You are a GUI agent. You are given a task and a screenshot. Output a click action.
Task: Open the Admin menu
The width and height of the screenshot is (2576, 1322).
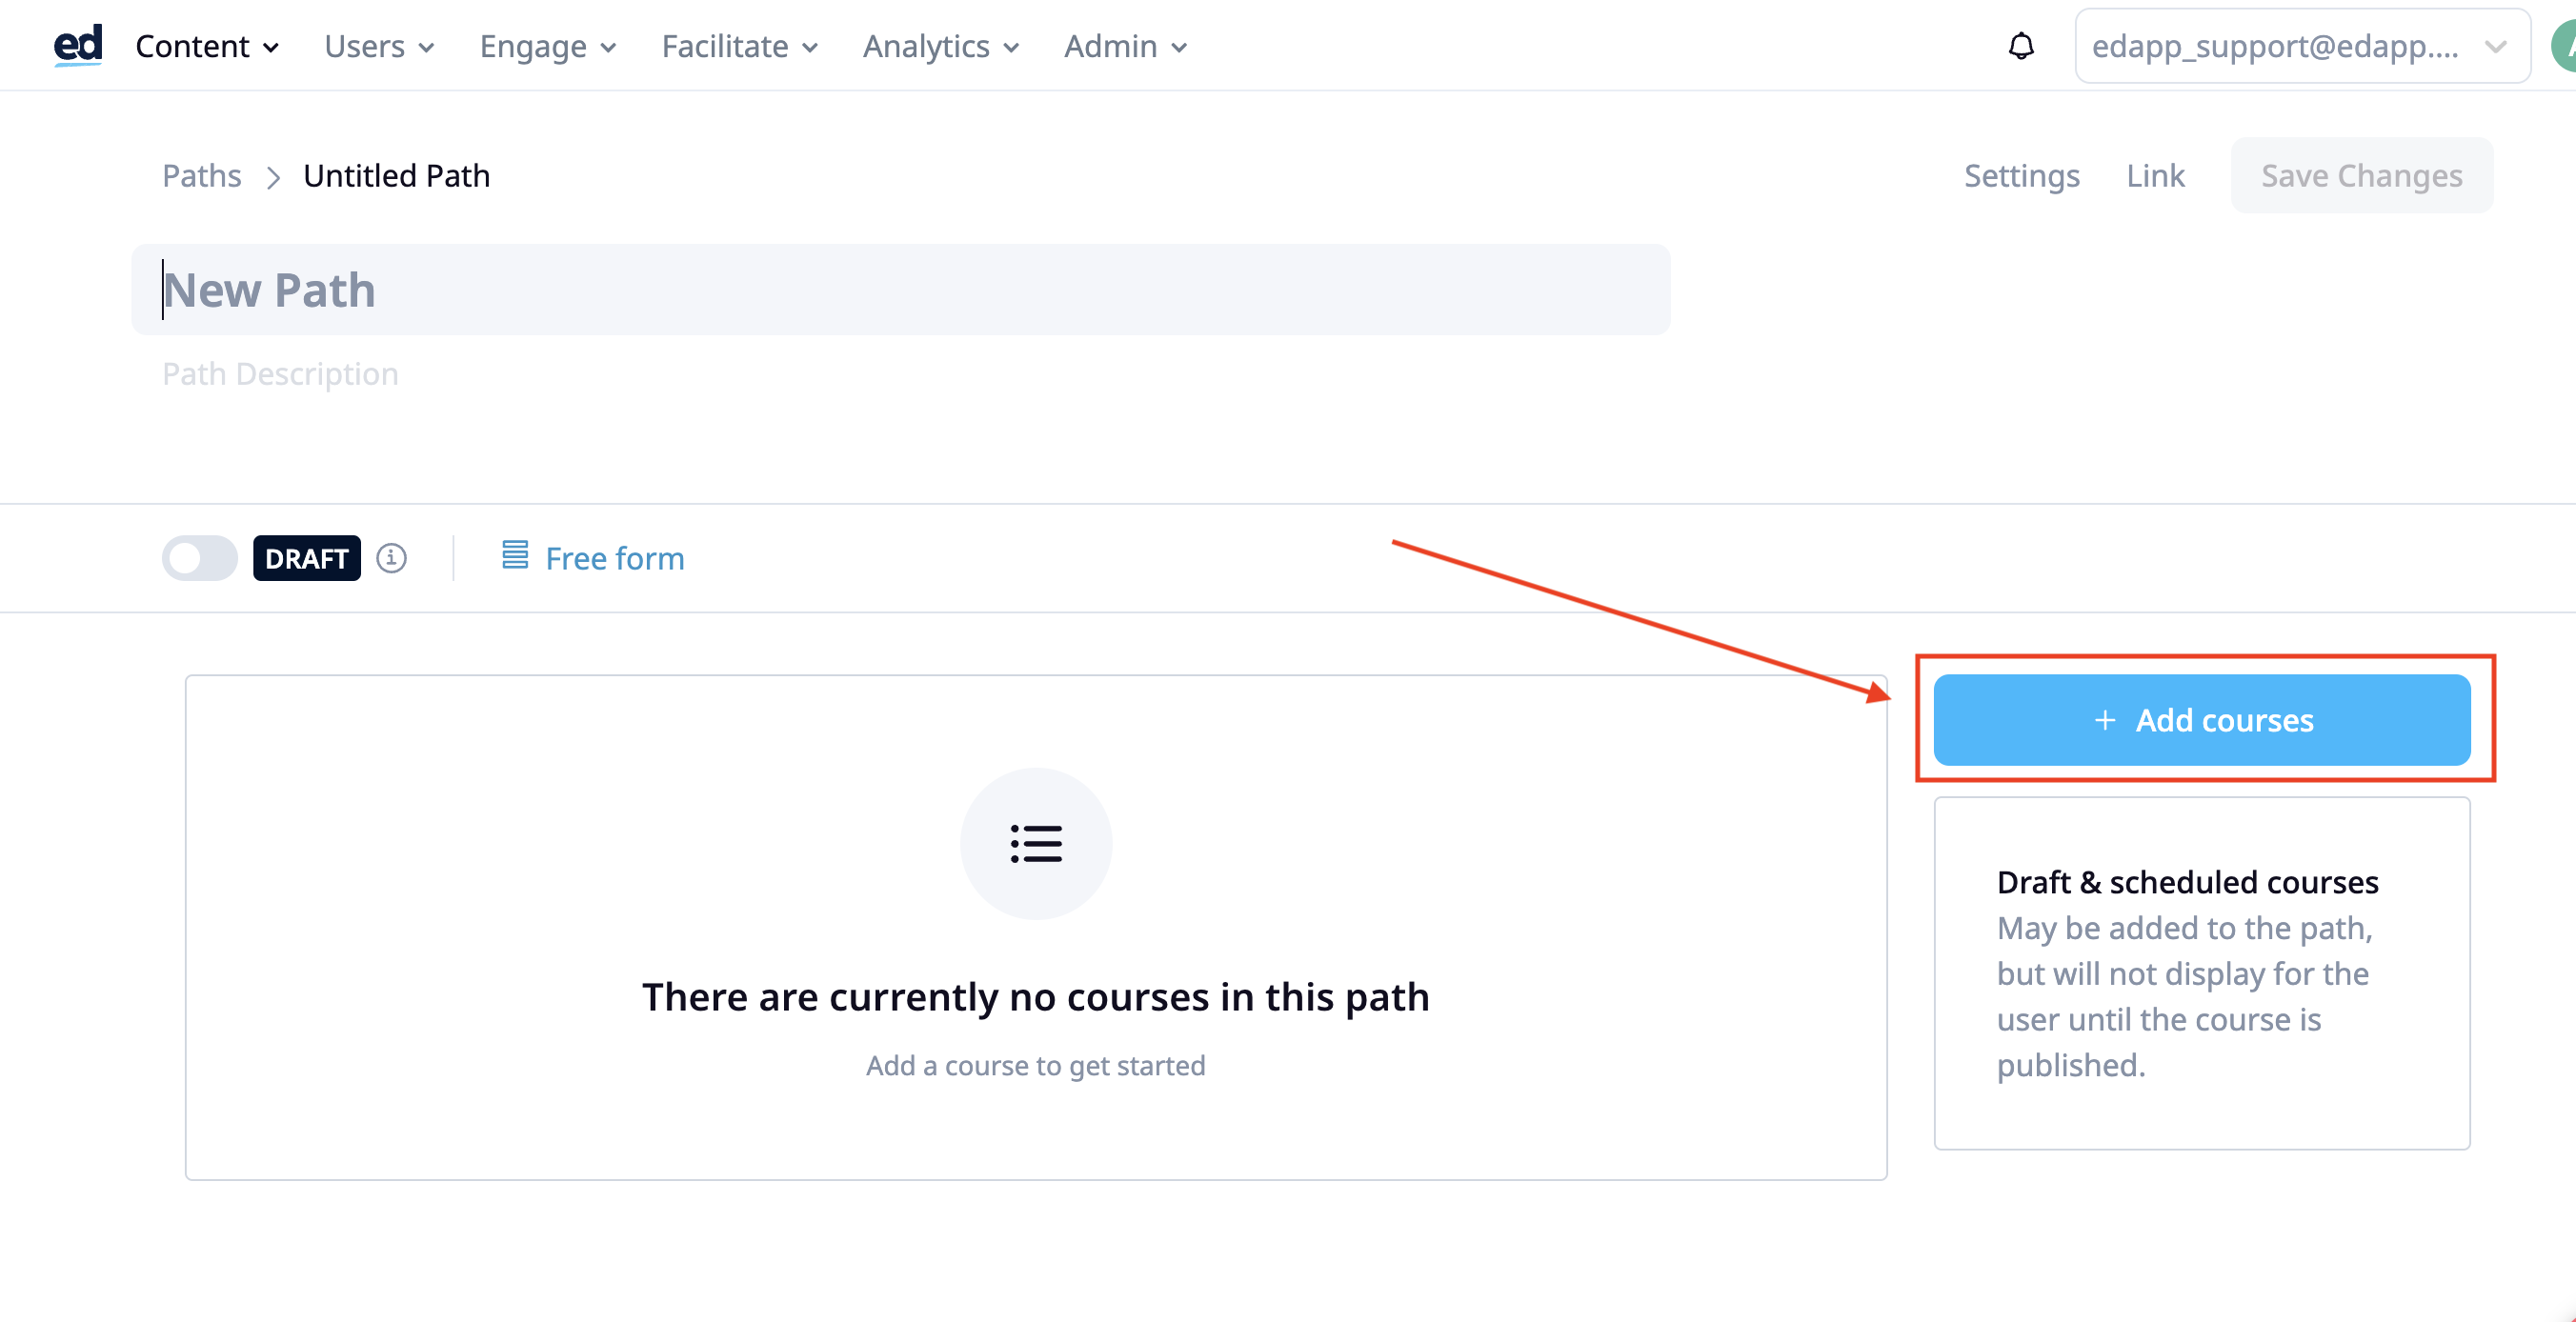(1125, 46)
